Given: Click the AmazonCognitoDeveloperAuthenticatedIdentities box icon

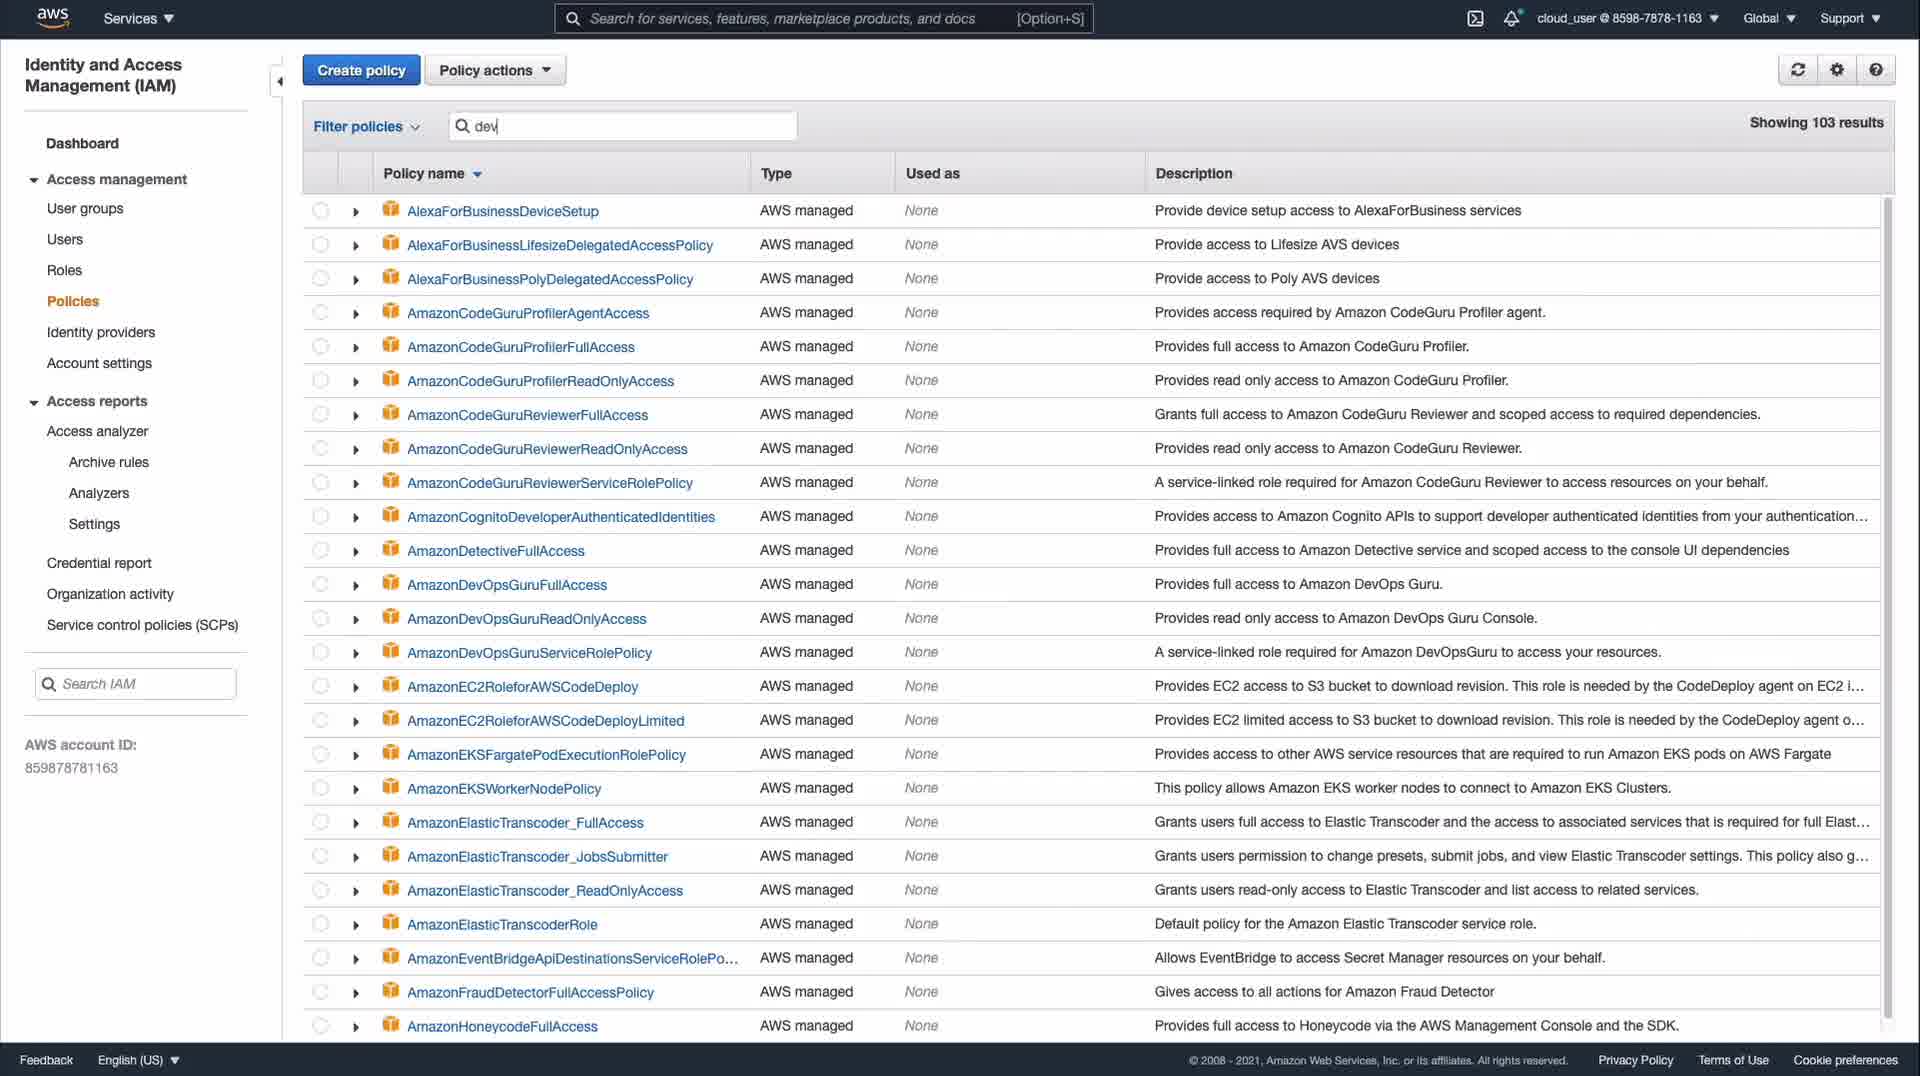Looking at the screenshot, I should click(x=391, y=516).
